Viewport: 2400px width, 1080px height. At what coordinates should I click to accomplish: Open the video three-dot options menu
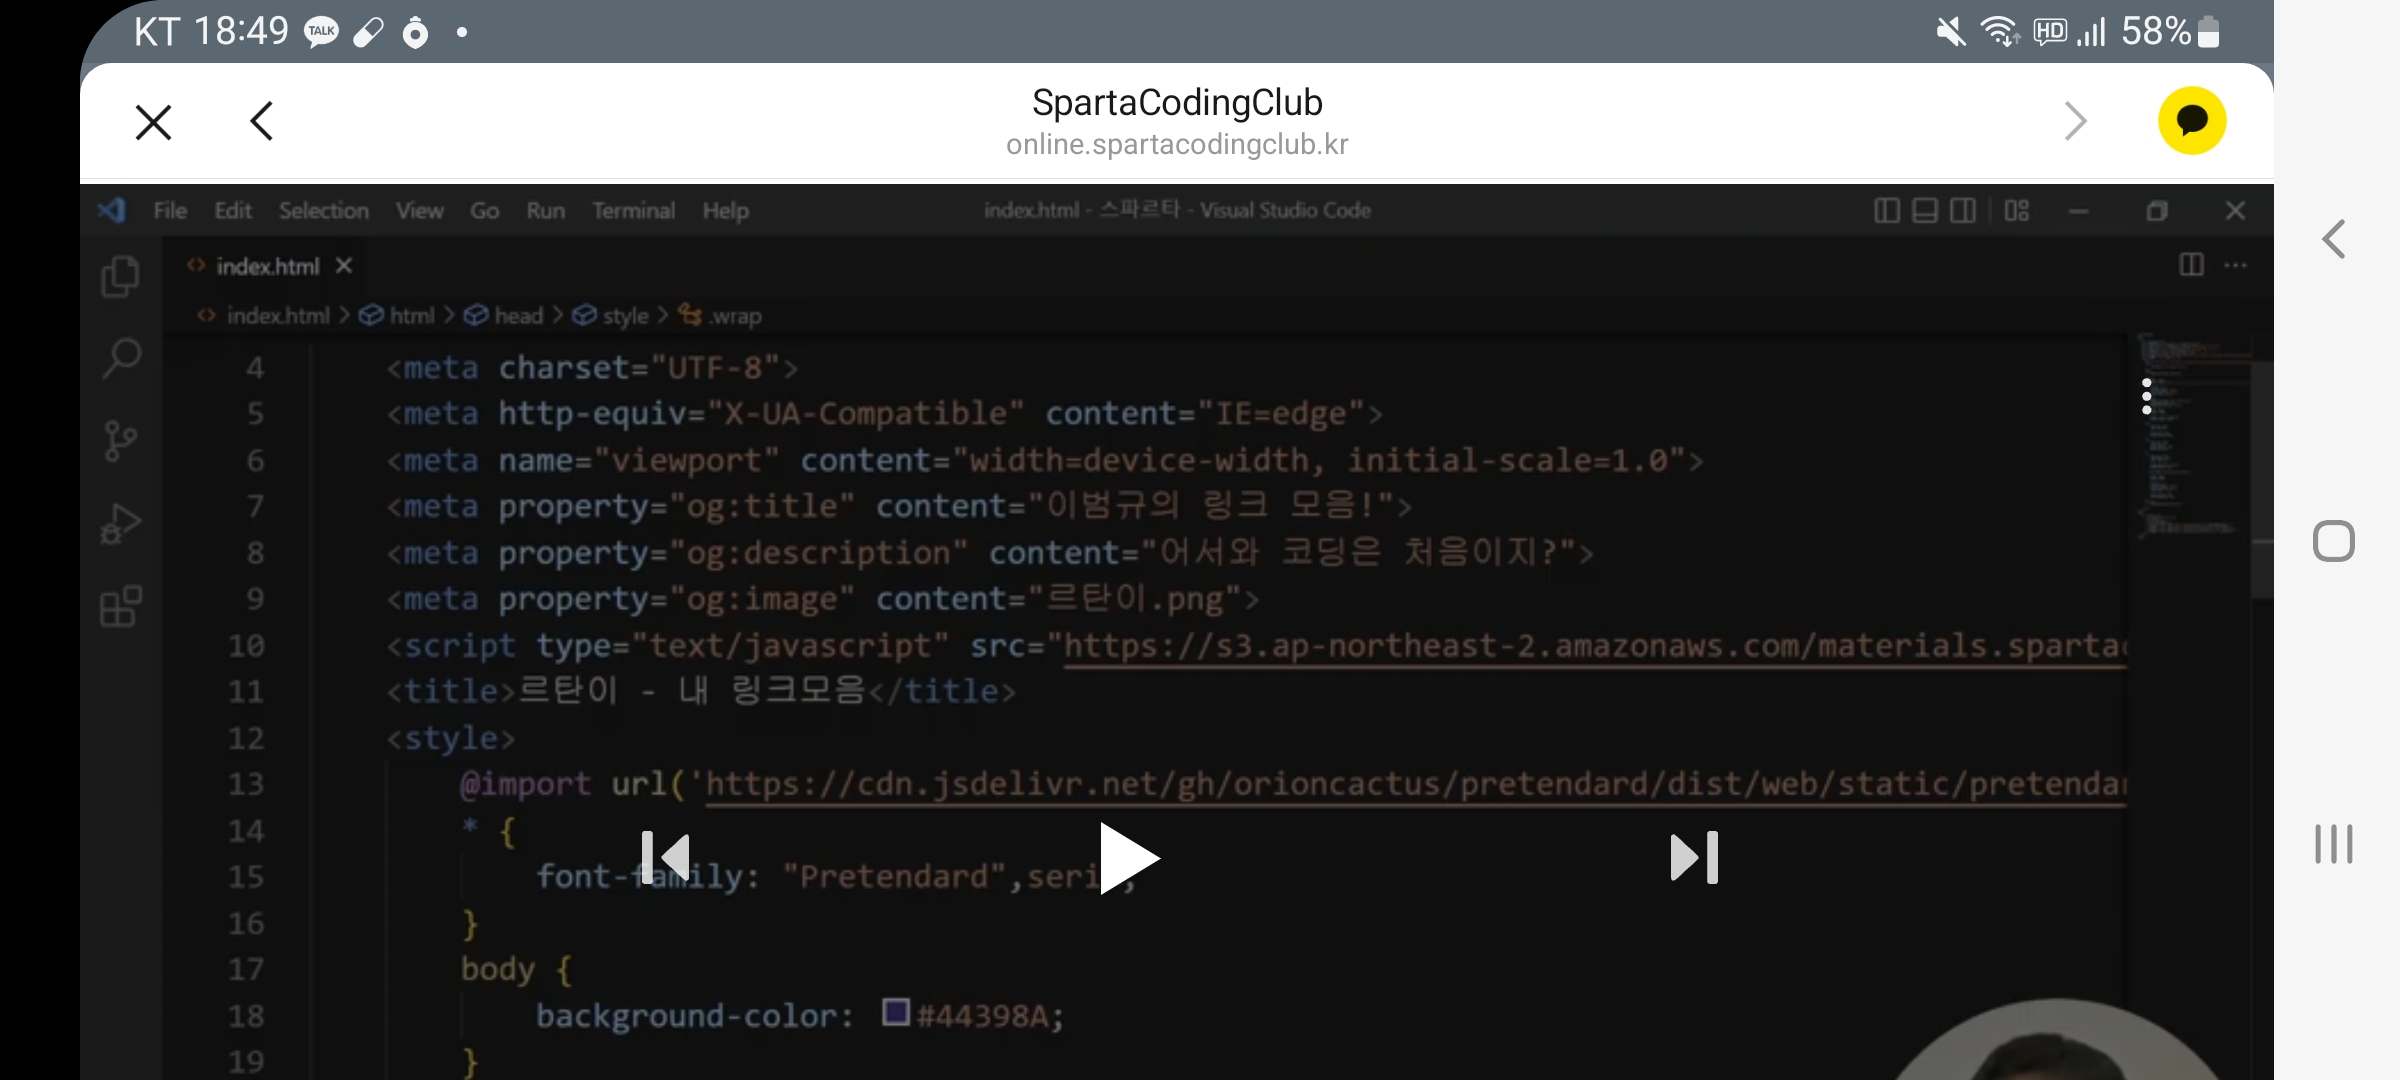pos(2146,396)
